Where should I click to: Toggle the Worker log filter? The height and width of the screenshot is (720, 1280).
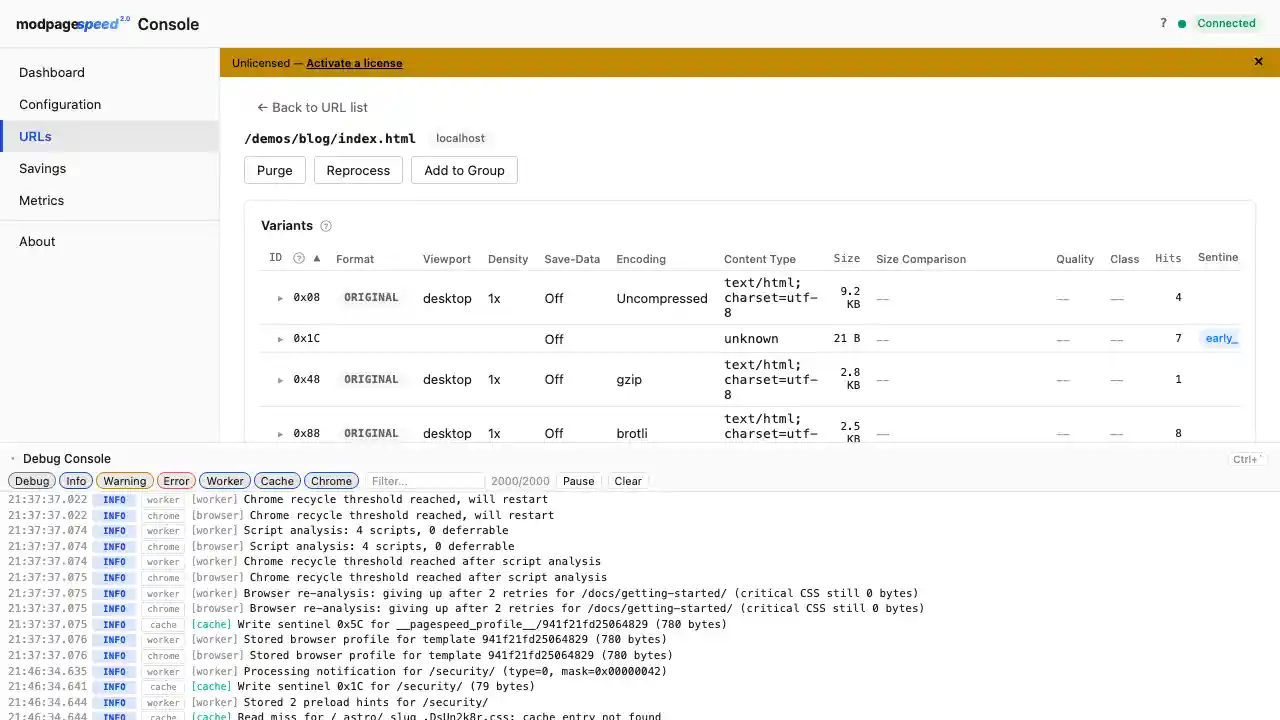coord(224,481)
